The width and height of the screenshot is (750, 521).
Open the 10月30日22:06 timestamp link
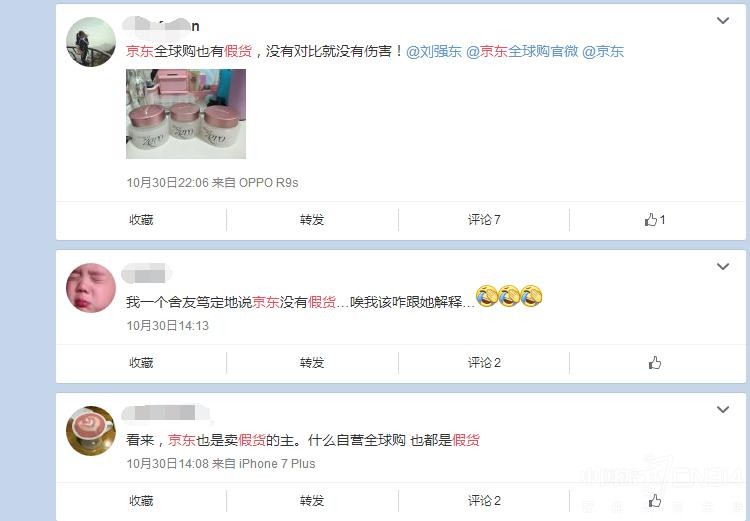click(167, 182)
